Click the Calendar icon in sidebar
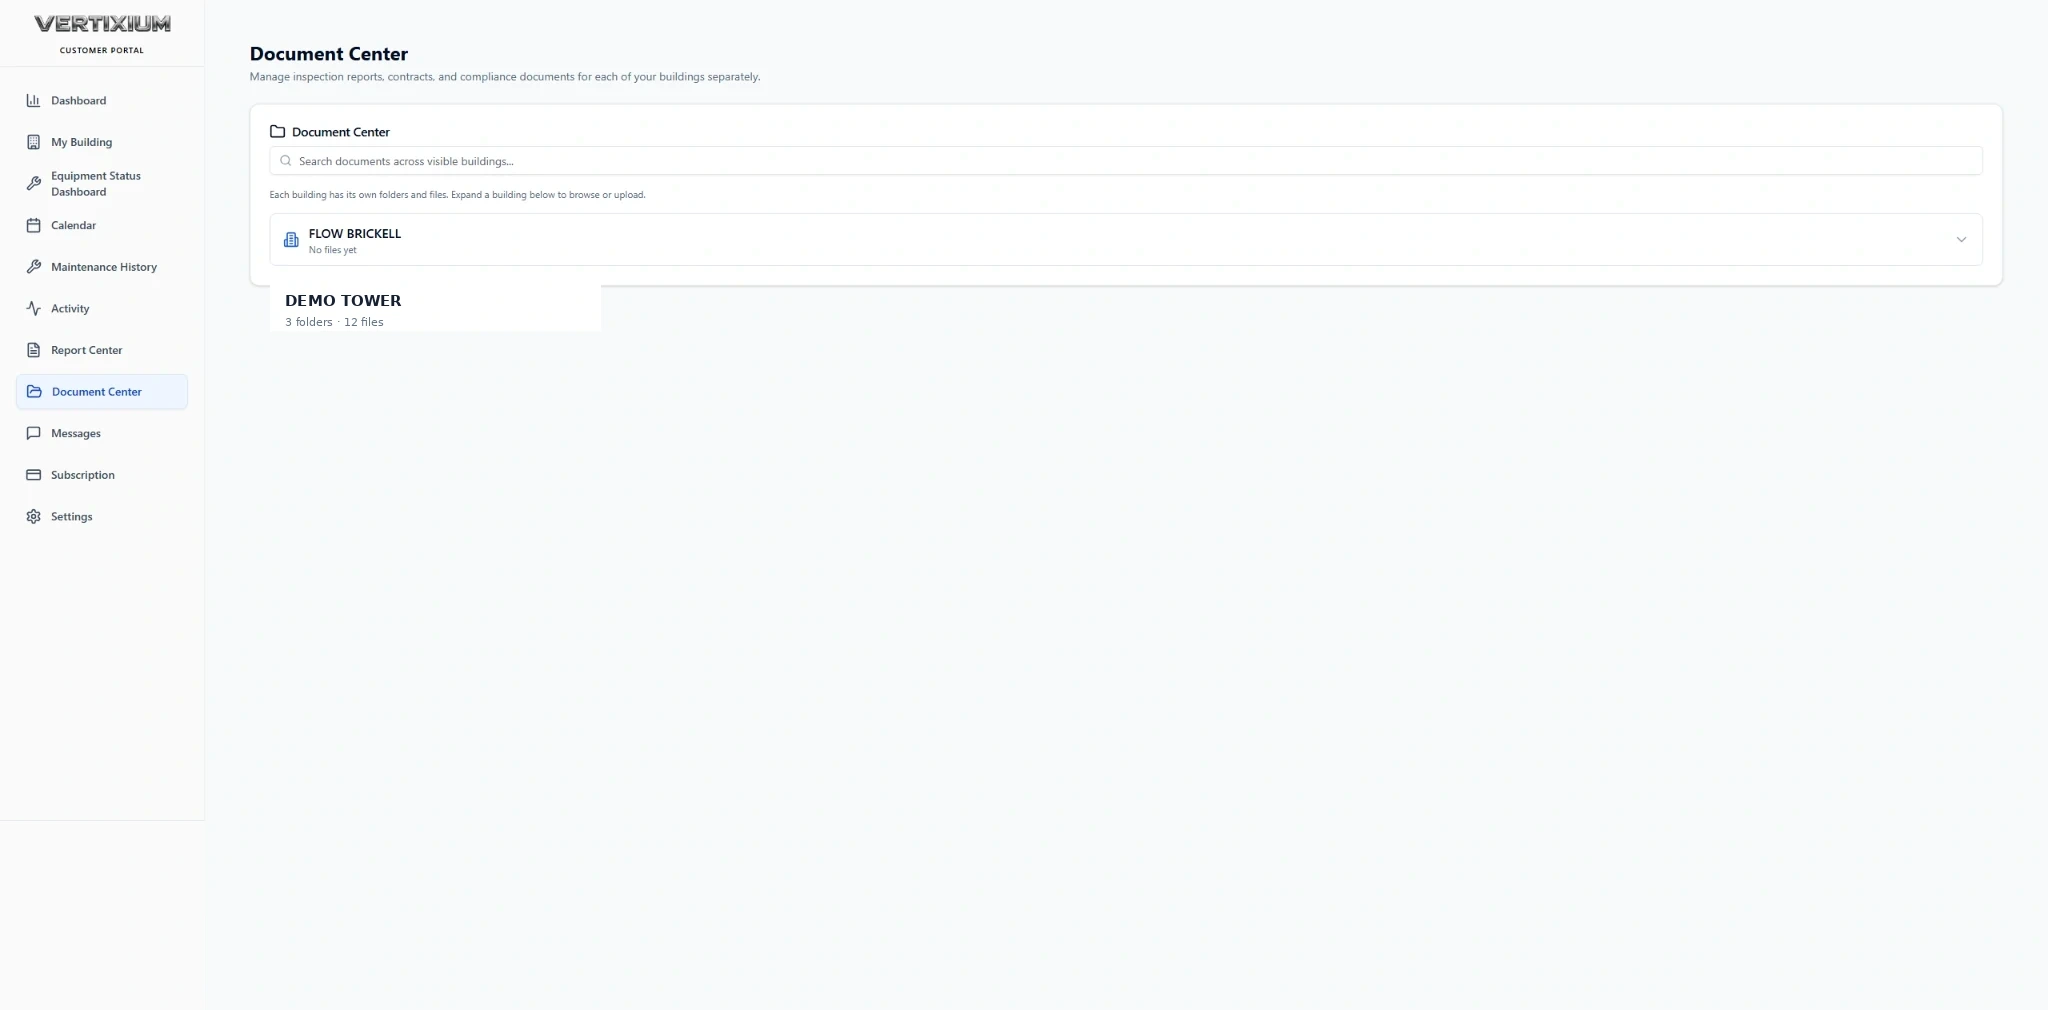 click(x=33, y=225)
